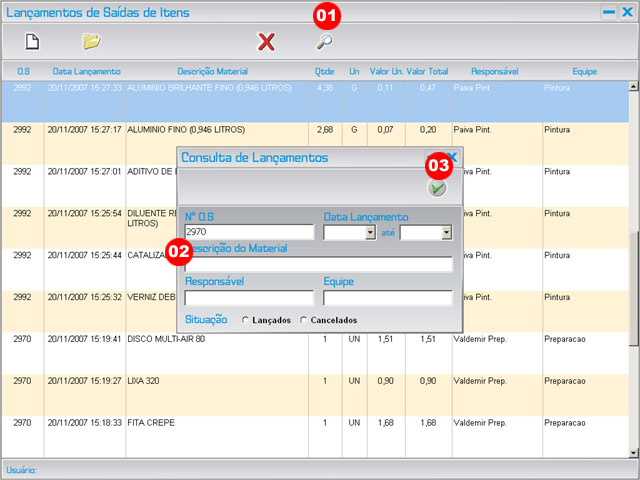Click the Responsável text field in dialog
This screenshot has width=640, height=480.
pos(249,298)
